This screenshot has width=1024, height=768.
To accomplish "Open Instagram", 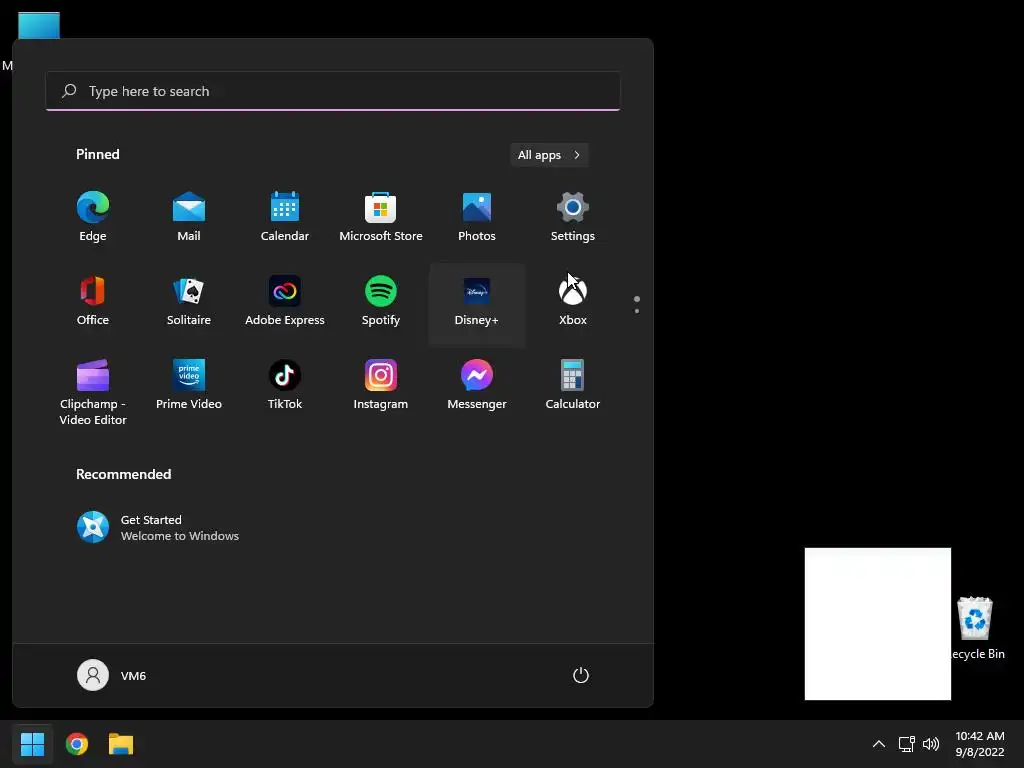I will [x=381, y=385].
